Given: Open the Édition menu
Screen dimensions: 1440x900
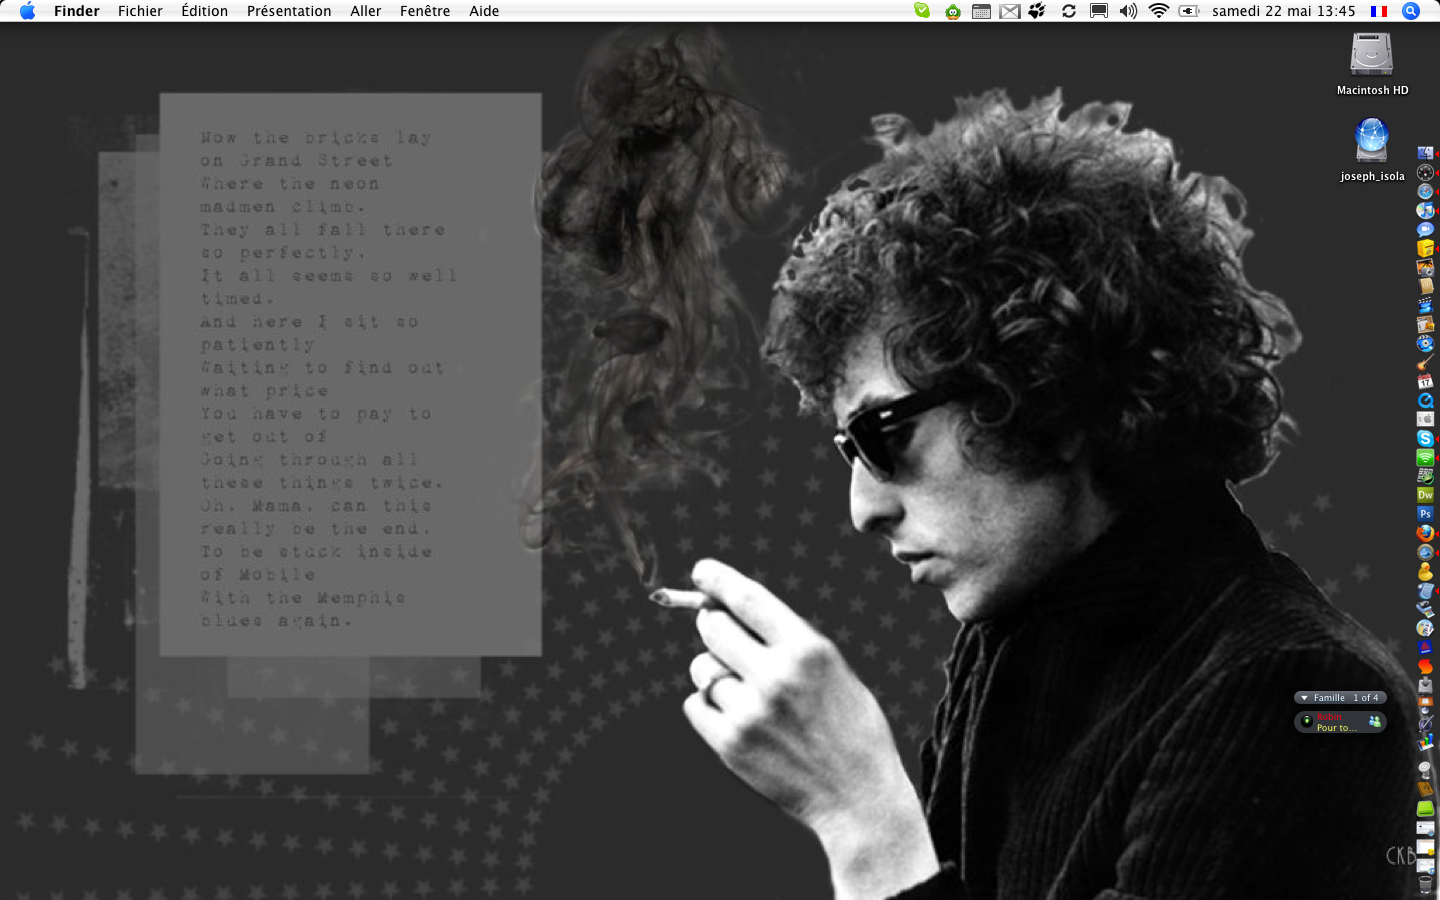Looking at the screenshot, I should [x=205, y=11].
